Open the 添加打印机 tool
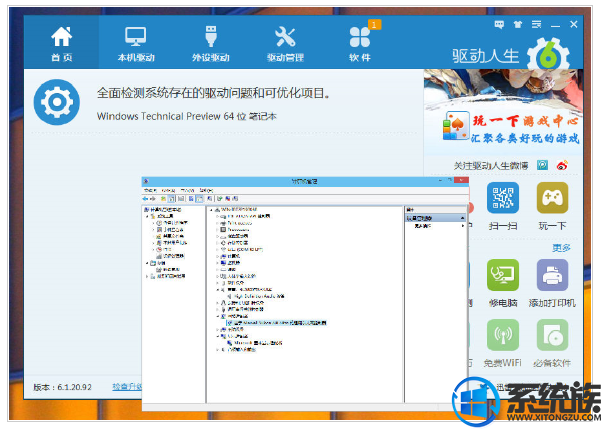Viewport: 601px width, 430px height. click(552, 284)
